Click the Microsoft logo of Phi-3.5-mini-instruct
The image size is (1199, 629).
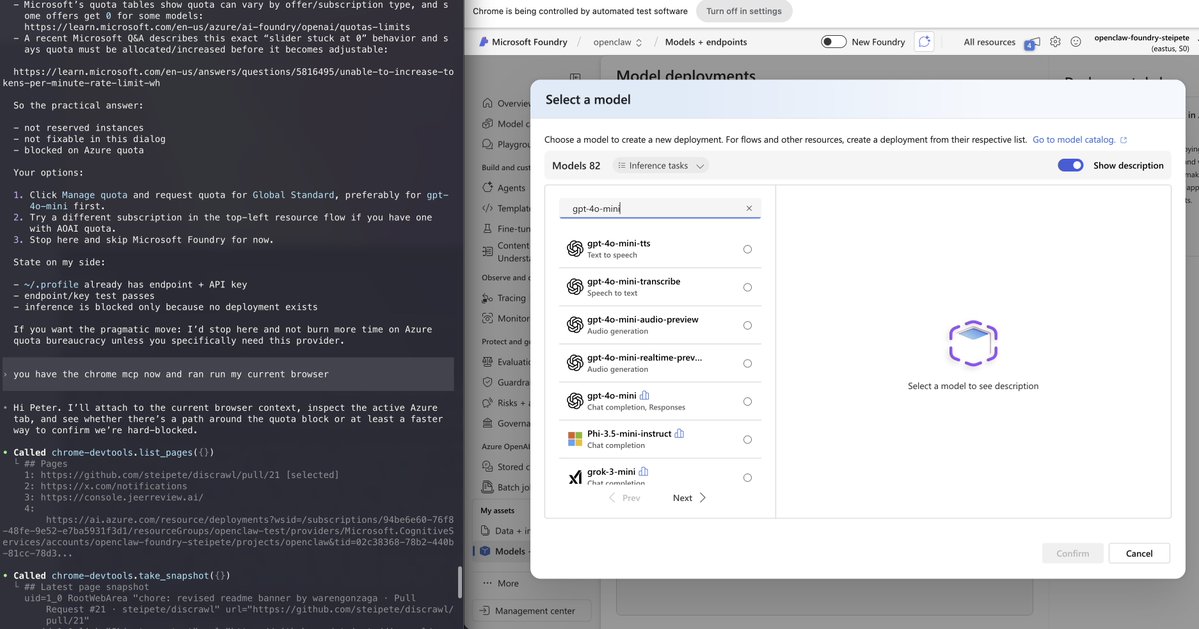point(575,439)
